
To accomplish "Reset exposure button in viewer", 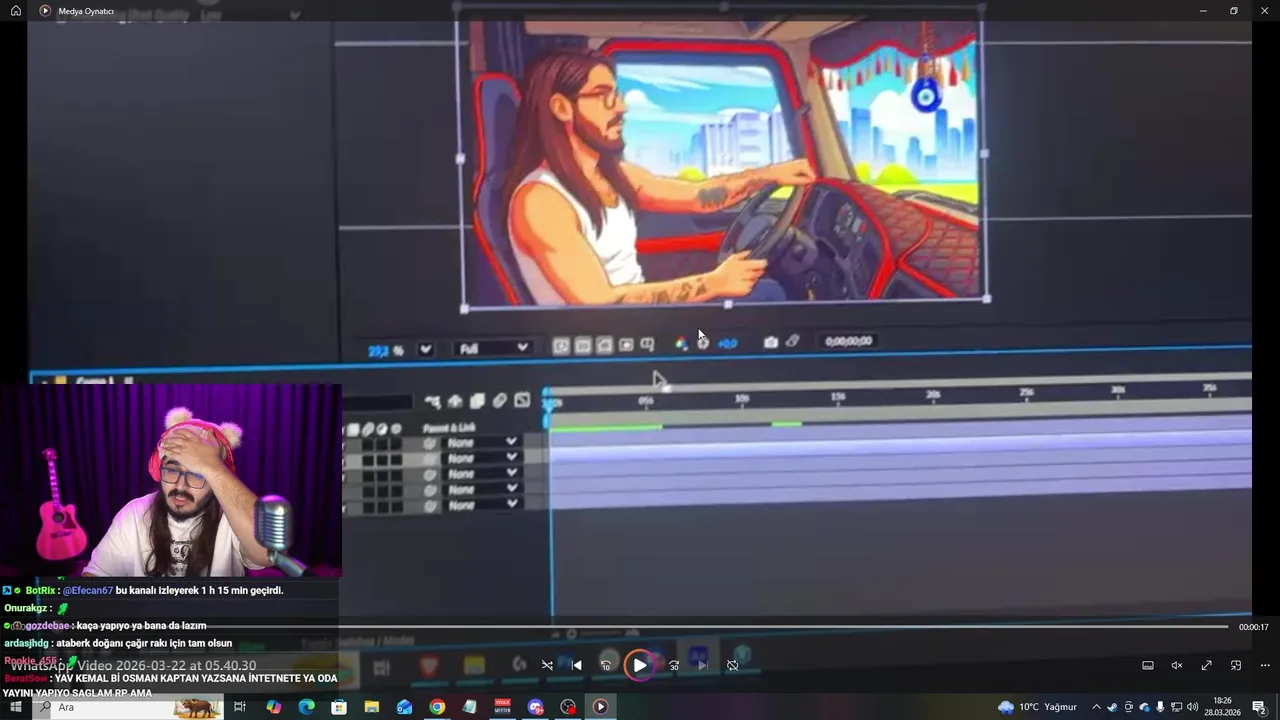I will click(703, 343).
